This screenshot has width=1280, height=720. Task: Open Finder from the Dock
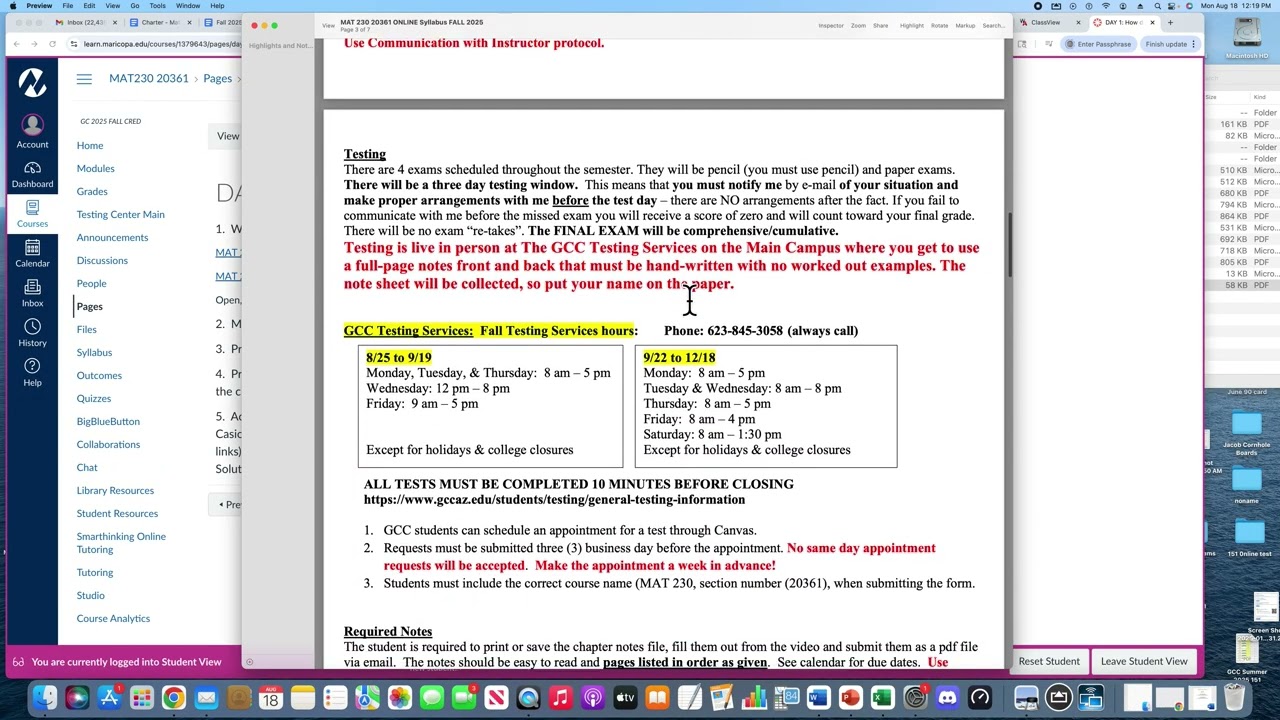(x=44, y=698)
